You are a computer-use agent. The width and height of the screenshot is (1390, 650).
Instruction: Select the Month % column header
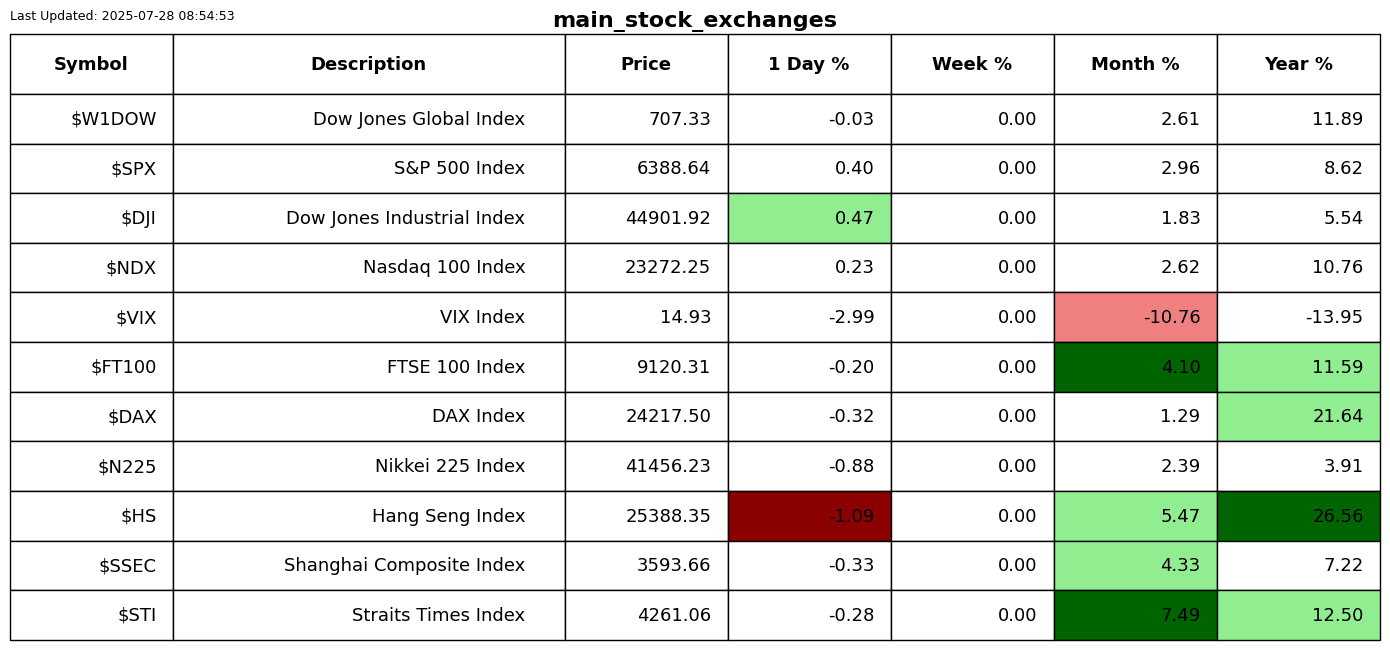point(1135,65)
